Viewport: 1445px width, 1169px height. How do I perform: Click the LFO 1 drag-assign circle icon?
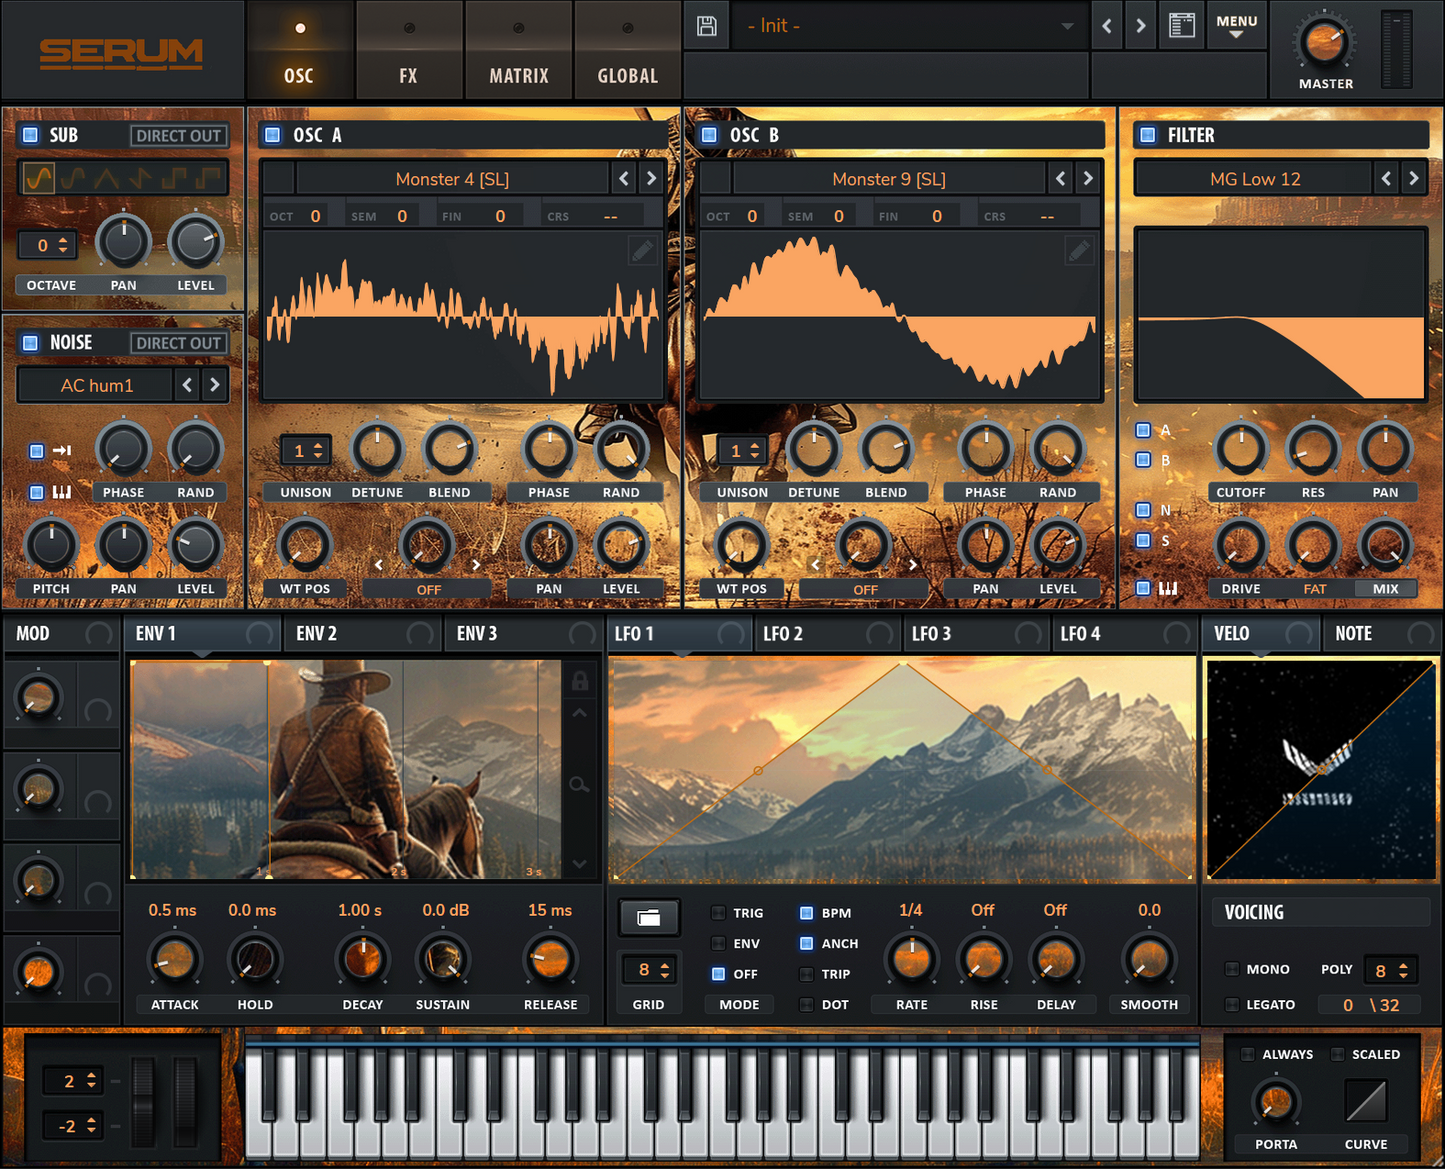(x=731, y=634)
